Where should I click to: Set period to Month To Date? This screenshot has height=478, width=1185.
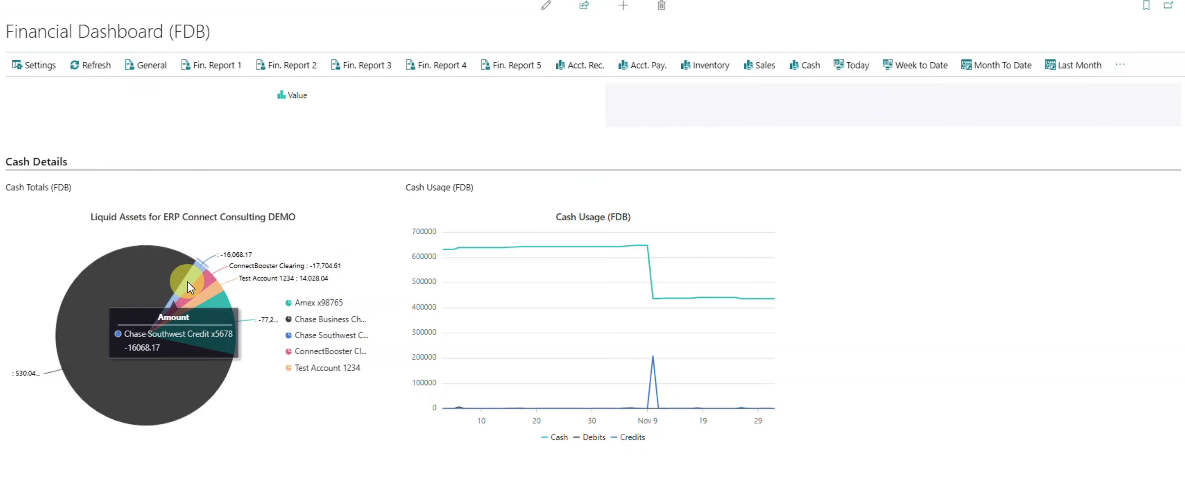coord(996,65)
